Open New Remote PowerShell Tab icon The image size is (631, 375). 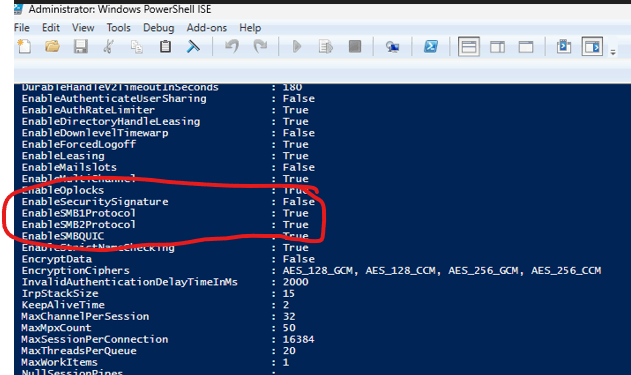coord(392,47)
